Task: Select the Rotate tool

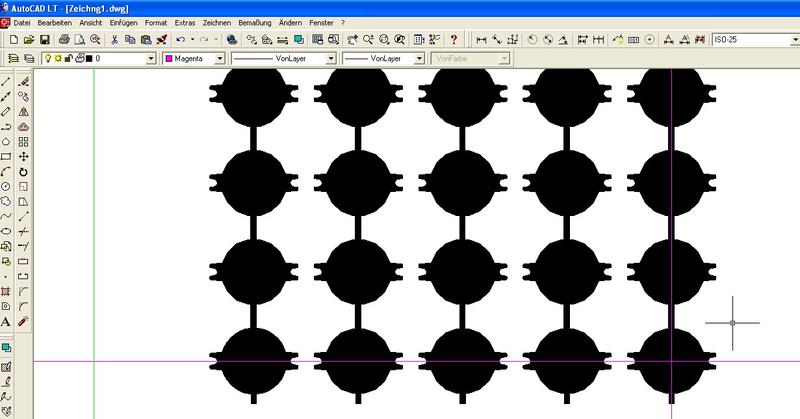Action: point(23,172)
